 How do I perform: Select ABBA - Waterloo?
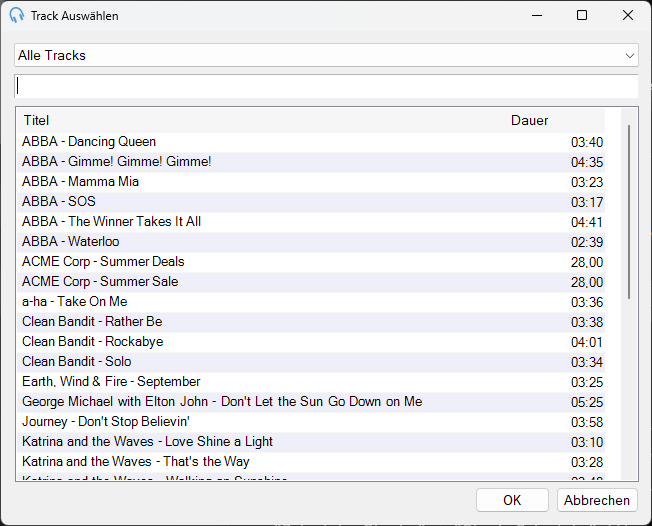point(311,242)
